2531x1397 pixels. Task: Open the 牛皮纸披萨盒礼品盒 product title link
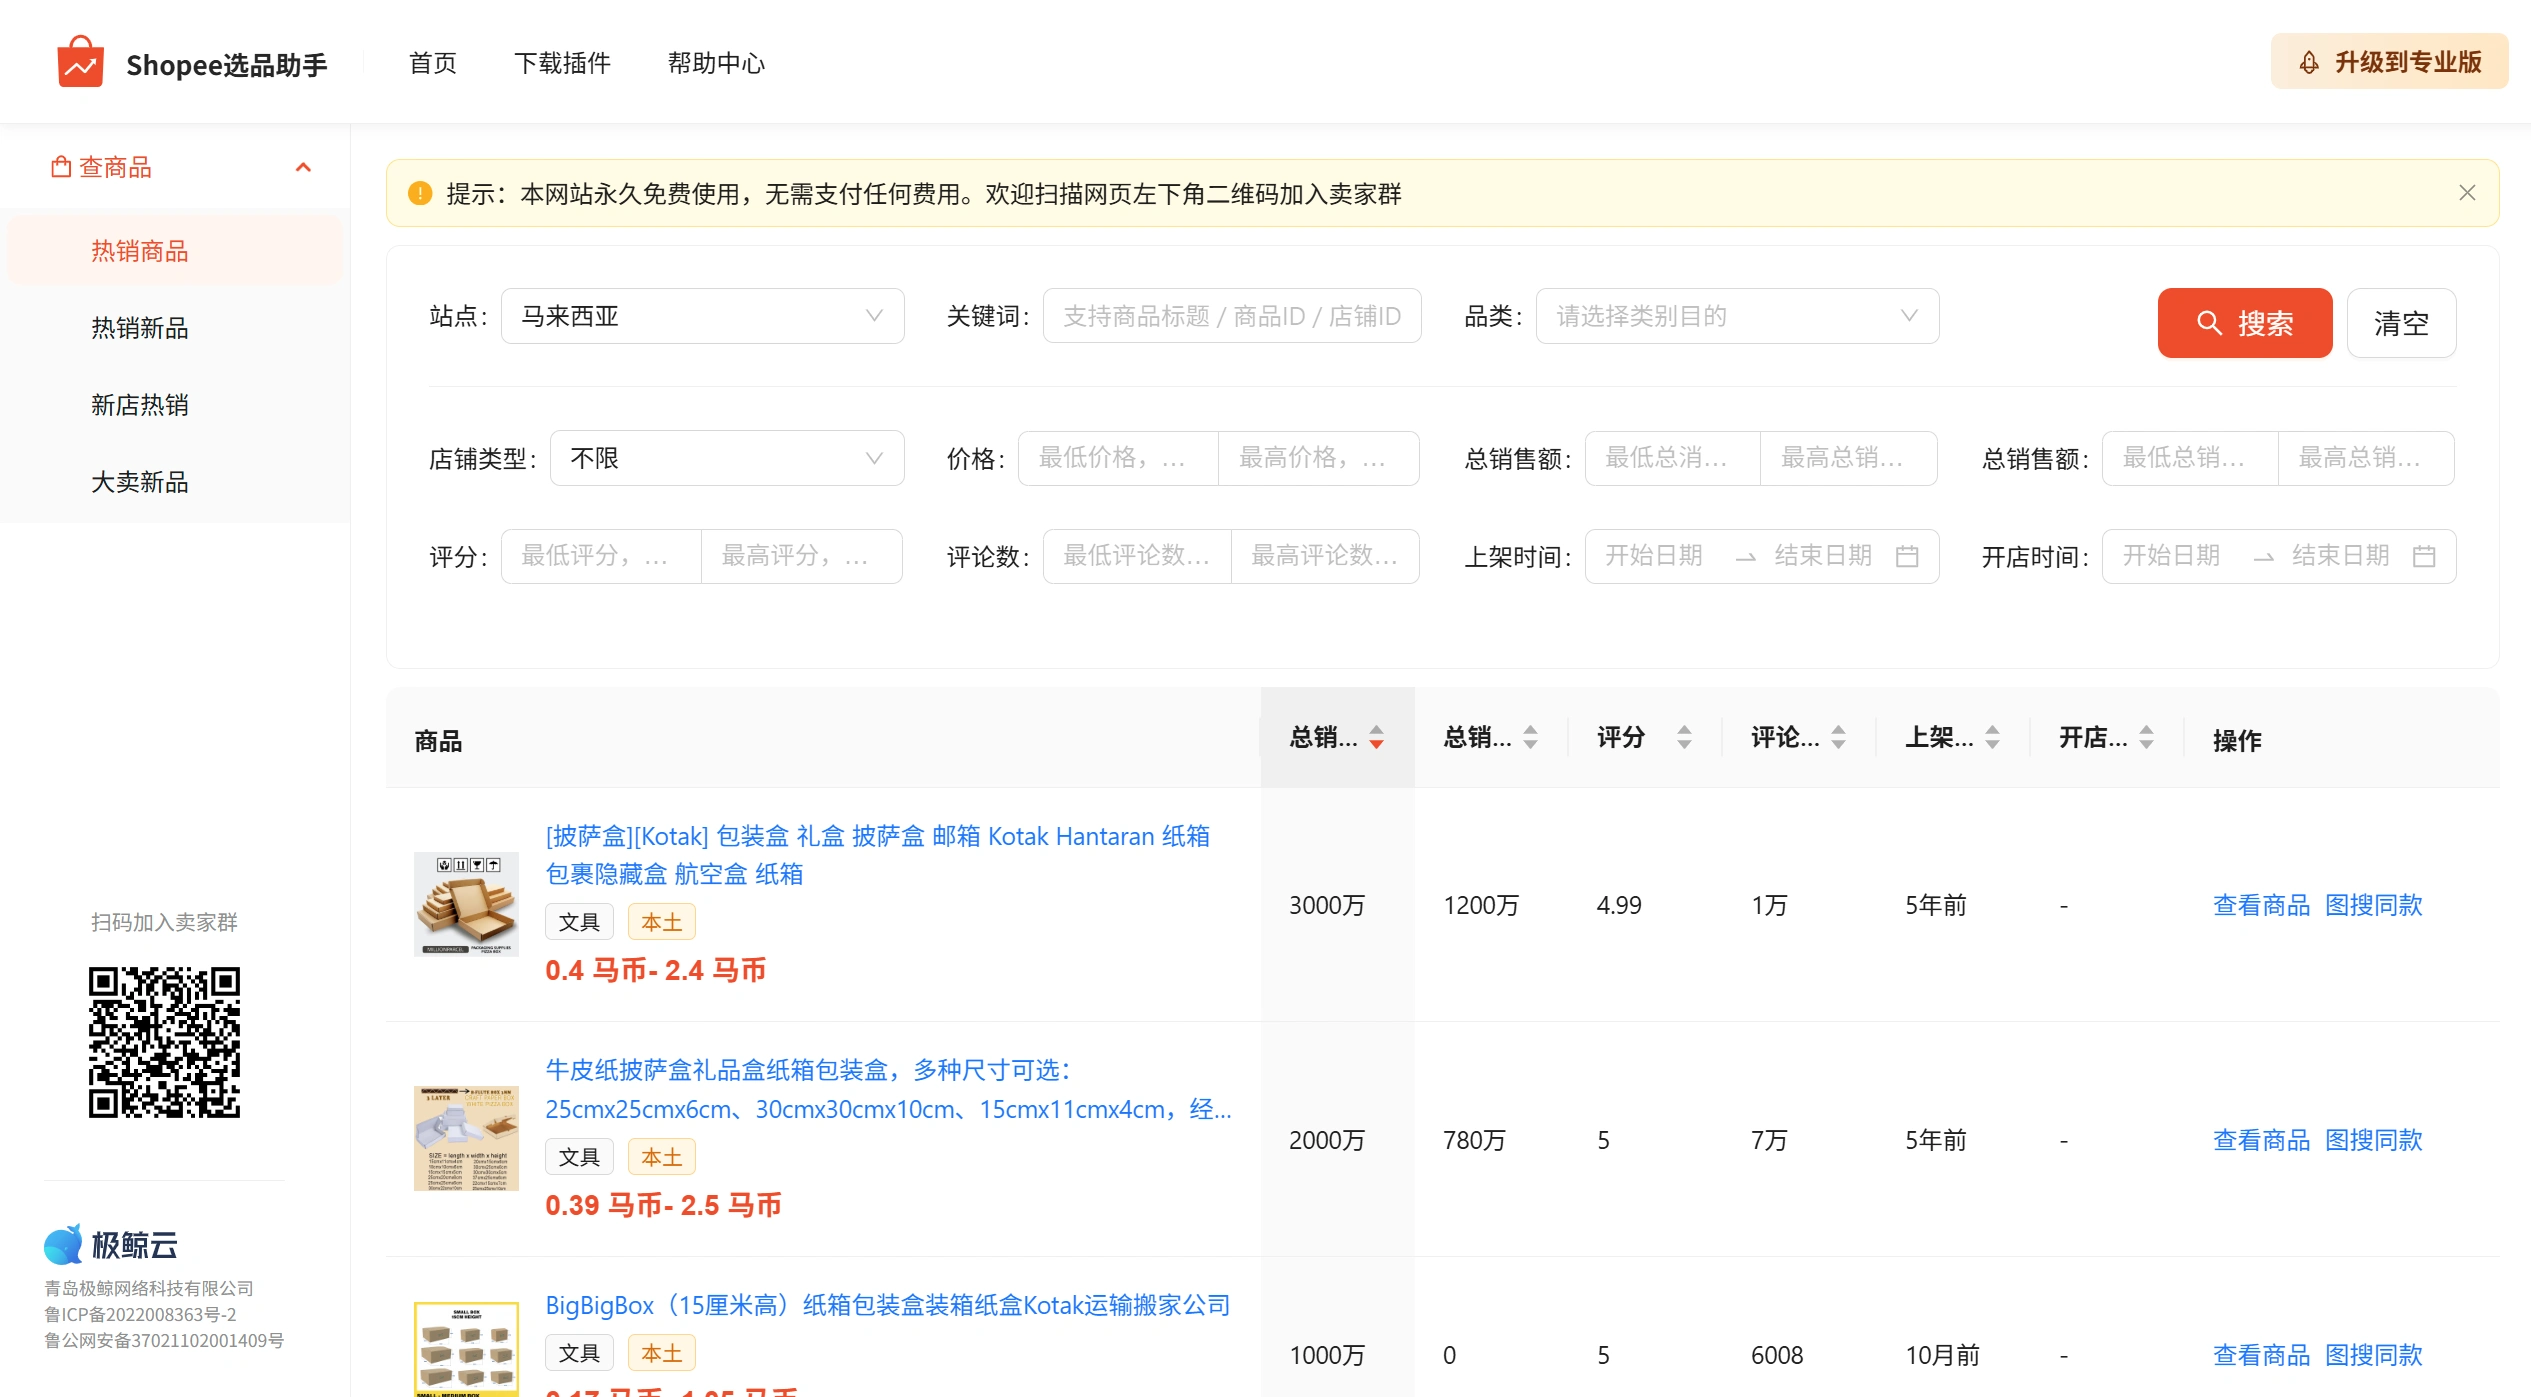tap(888, 1090)
